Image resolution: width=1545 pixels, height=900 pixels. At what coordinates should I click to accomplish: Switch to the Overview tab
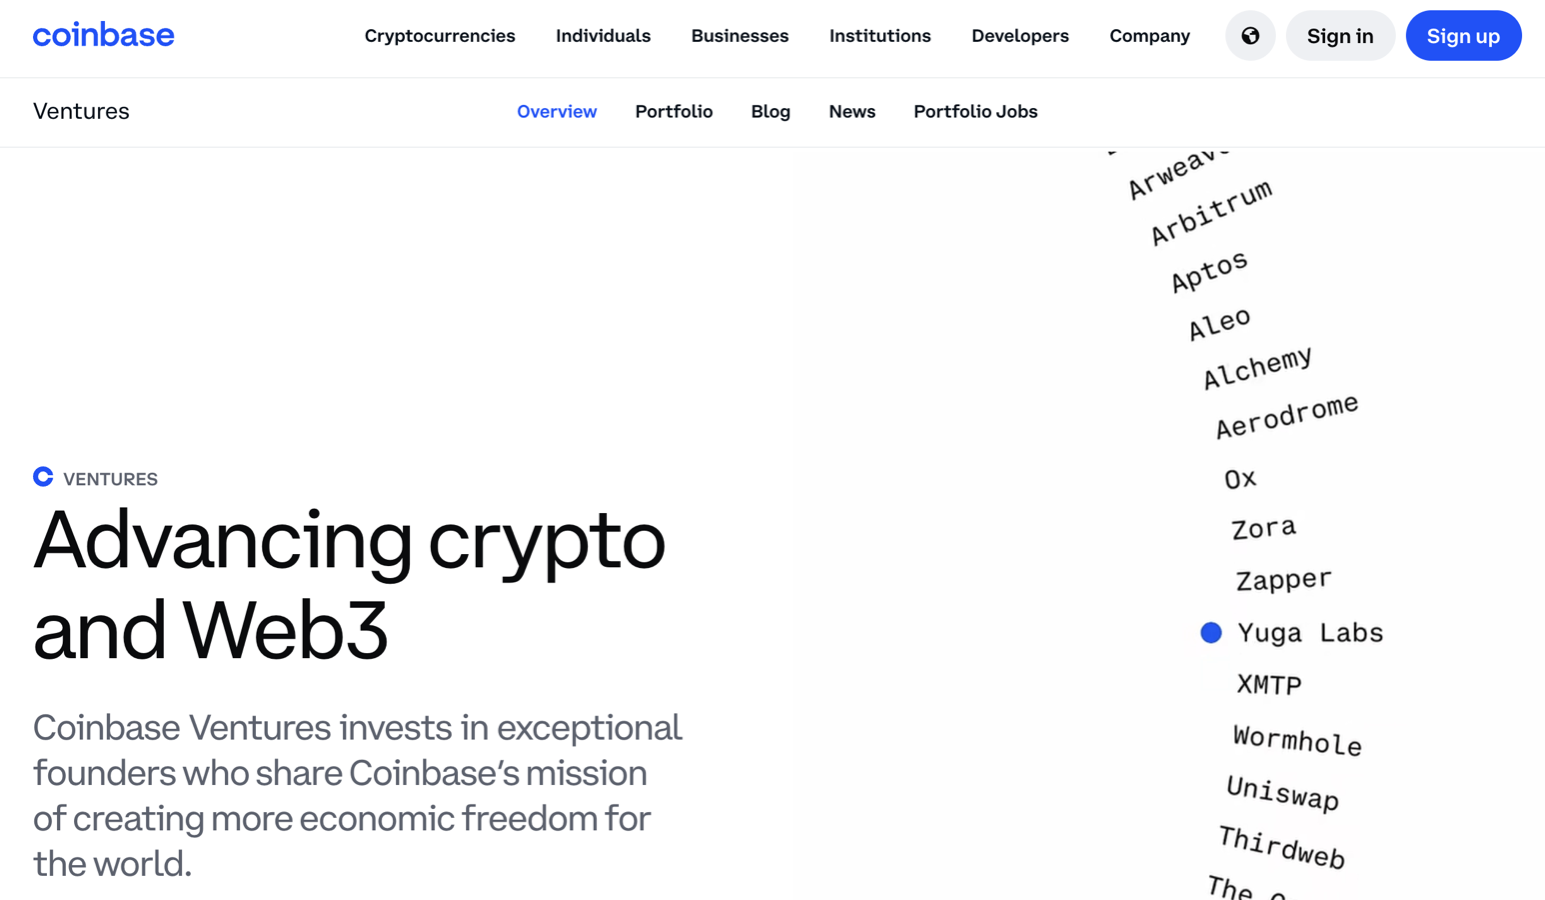coord(556,112)
